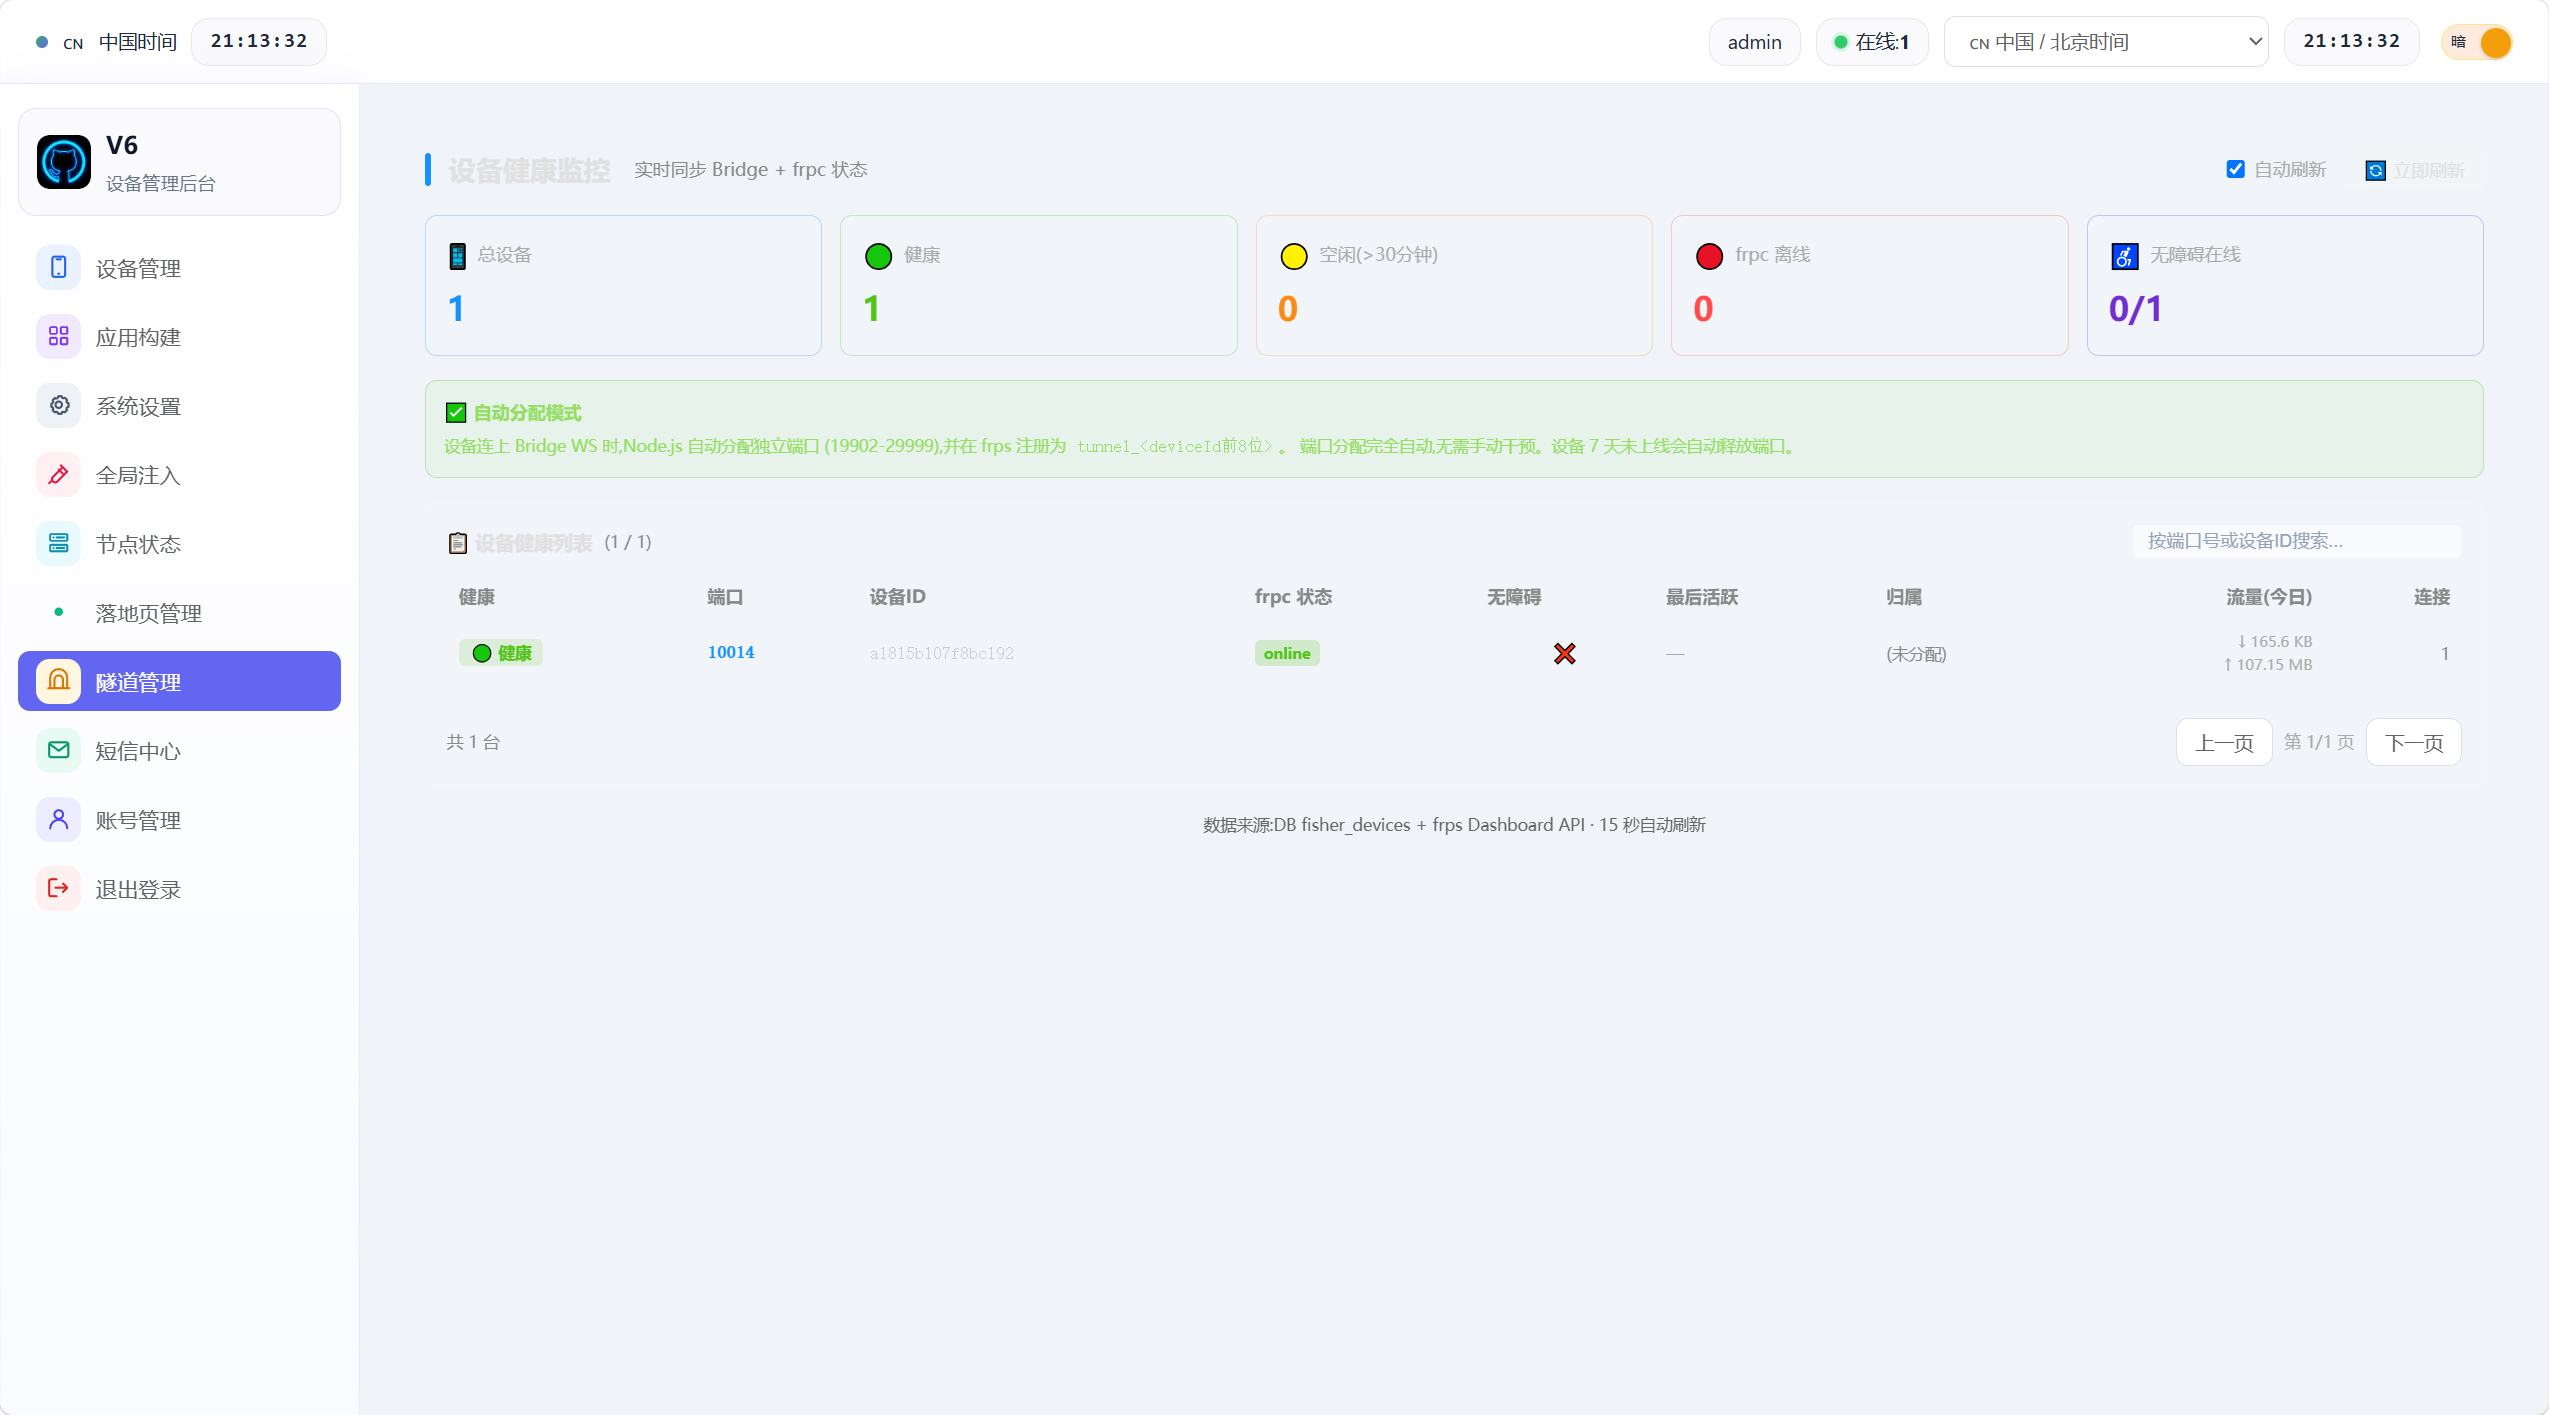Go to next page with 下一页
The height and width of the screenshot is (1415, 2549).
pyautogui.click(x=2414, y=742)
